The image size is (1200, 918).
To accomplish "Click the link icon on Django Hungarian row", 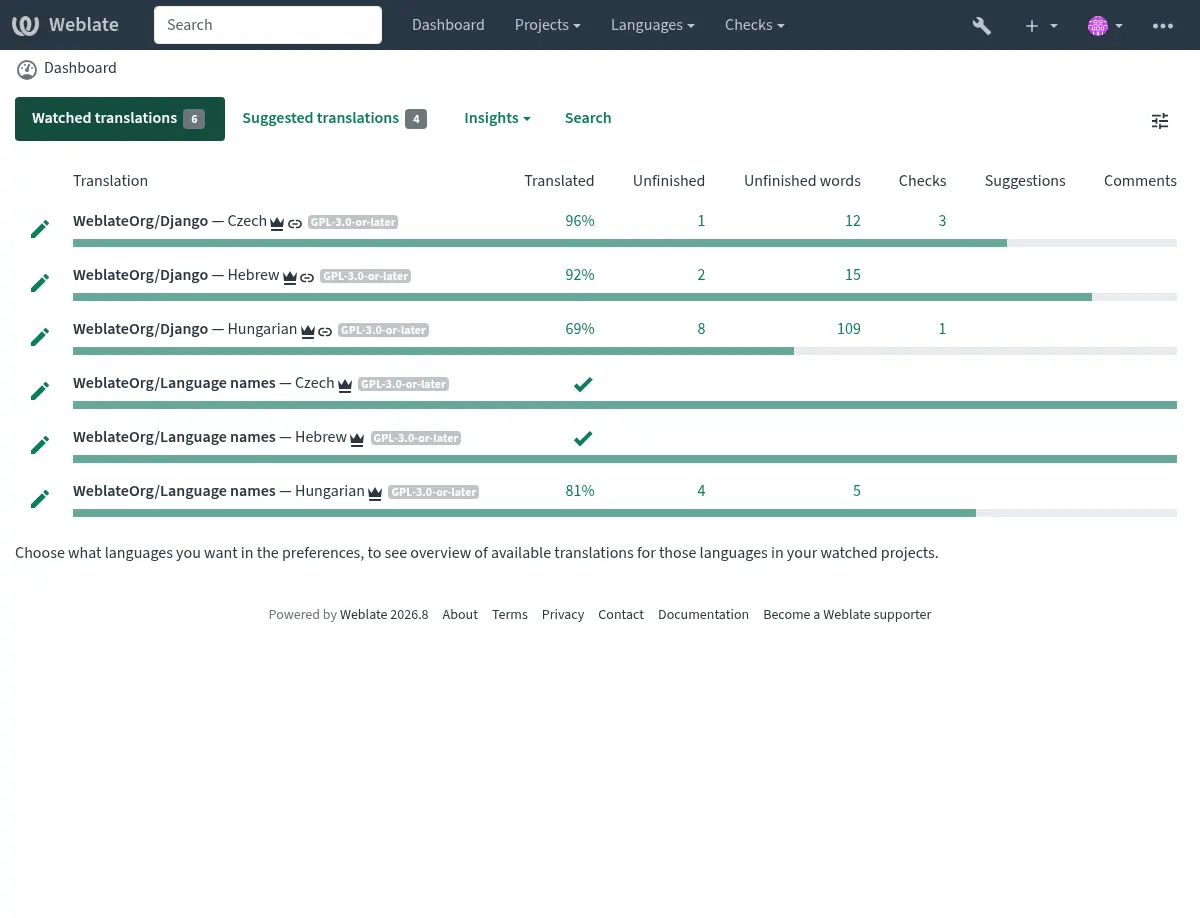I will point(325,332).
